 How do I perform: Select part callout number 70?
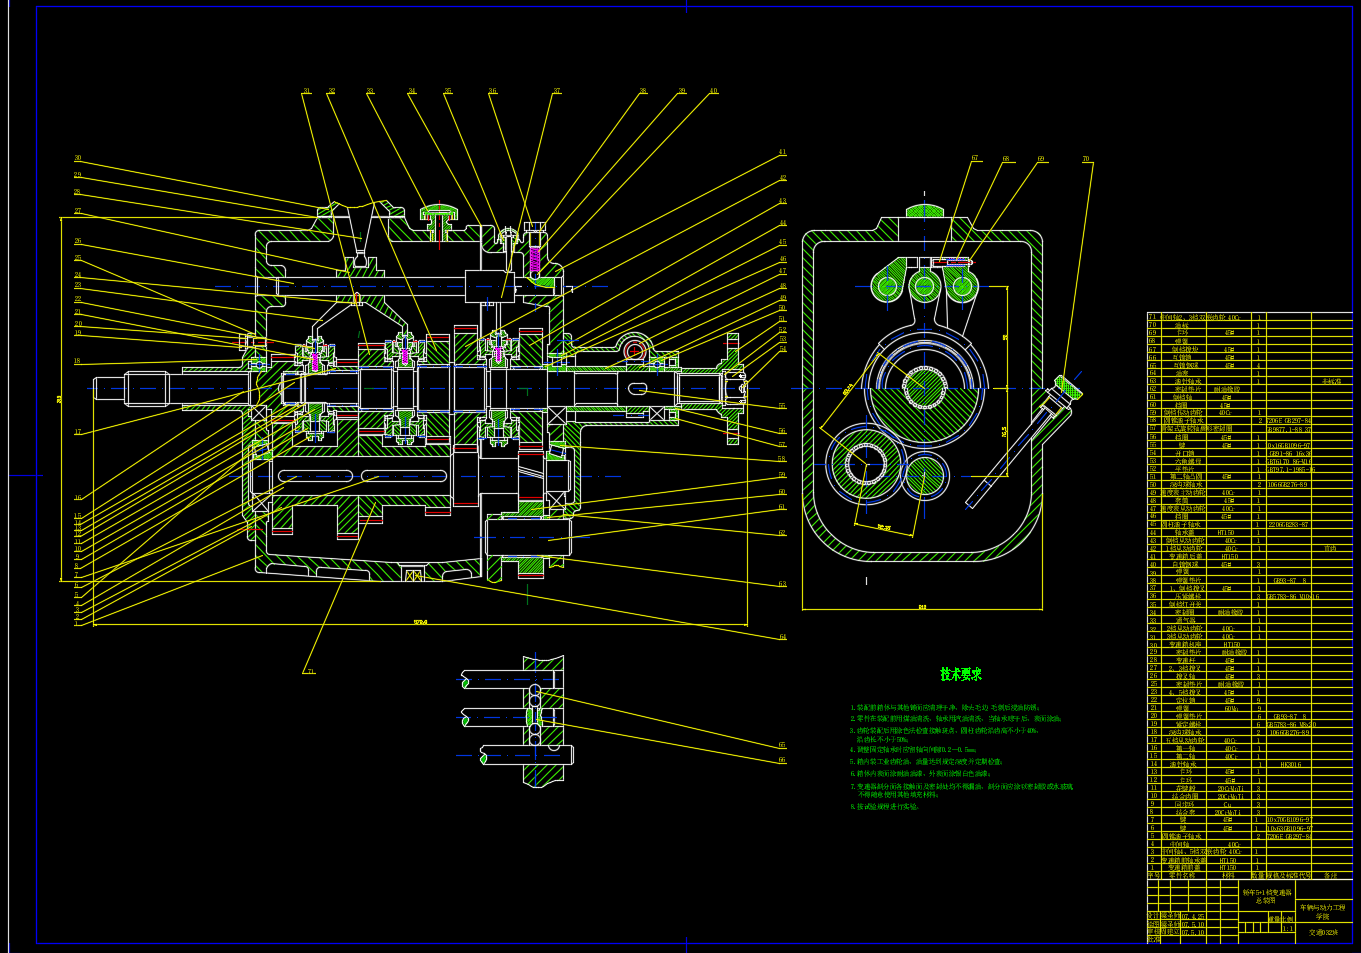click(1085, 159)
